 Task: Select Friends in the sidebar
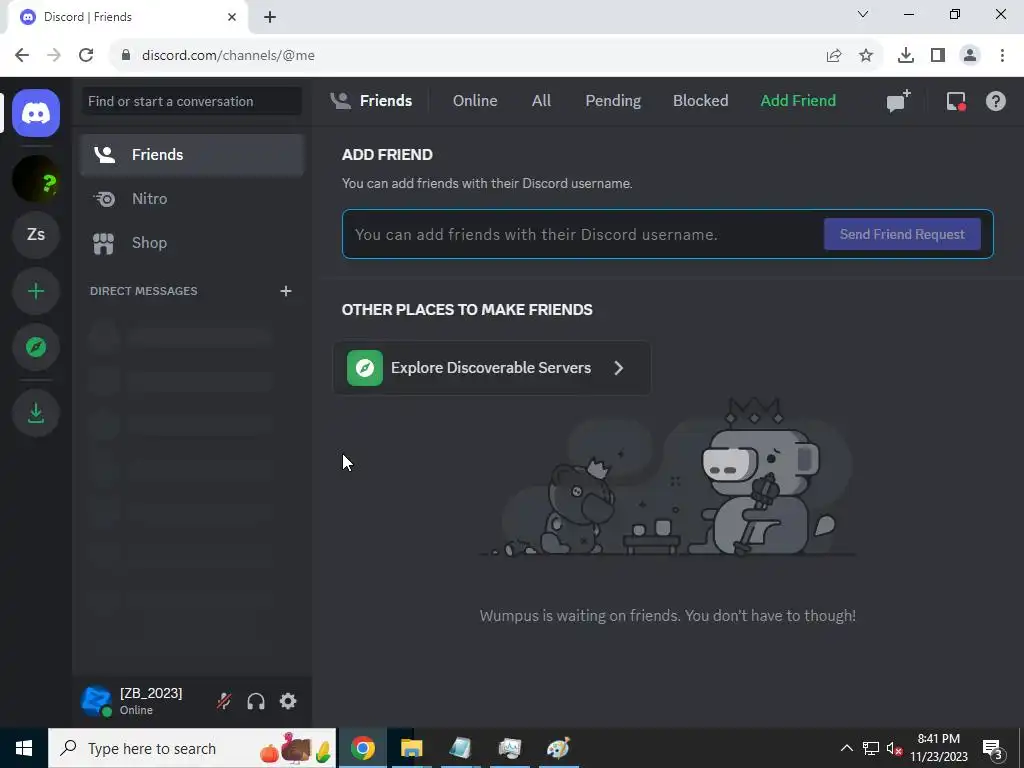click(192, 155)
